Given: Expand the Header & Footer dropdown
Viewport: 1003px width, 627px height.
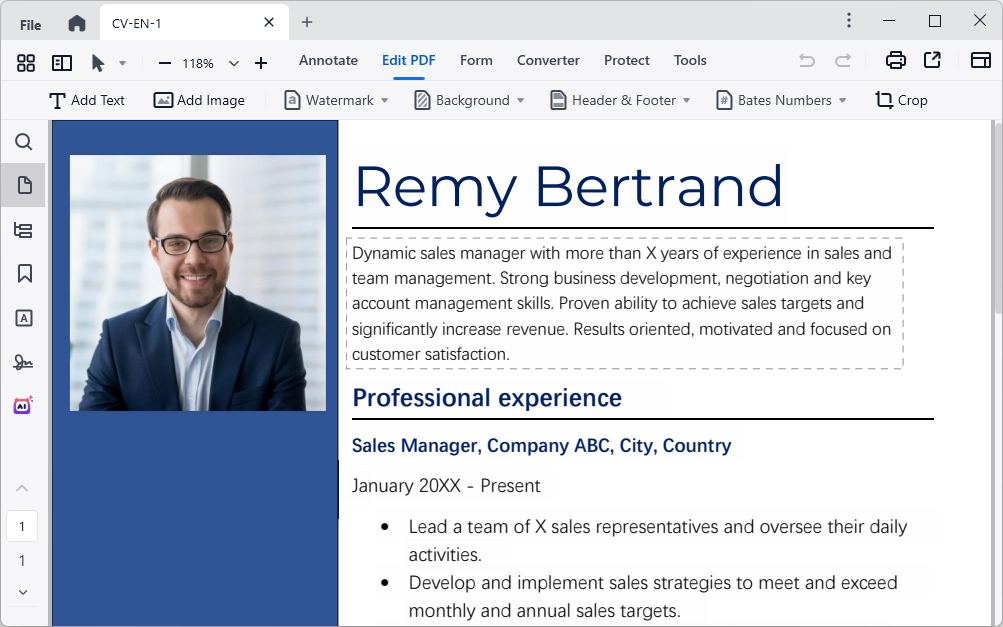Looking at the screenshot, I should (x=687, y=100).
